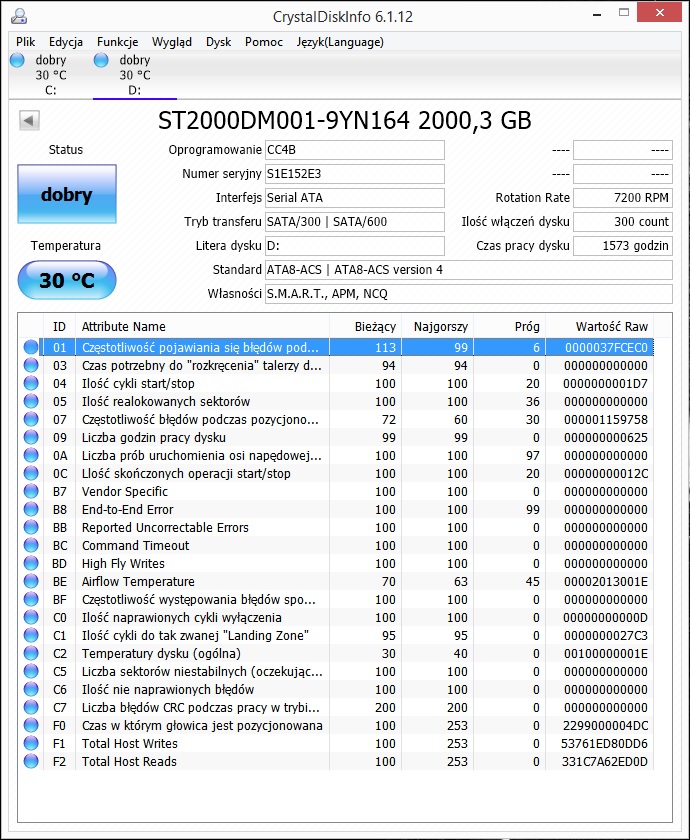Click the status orb for attribute C5
690x840 pixels.
pos(31,671)
